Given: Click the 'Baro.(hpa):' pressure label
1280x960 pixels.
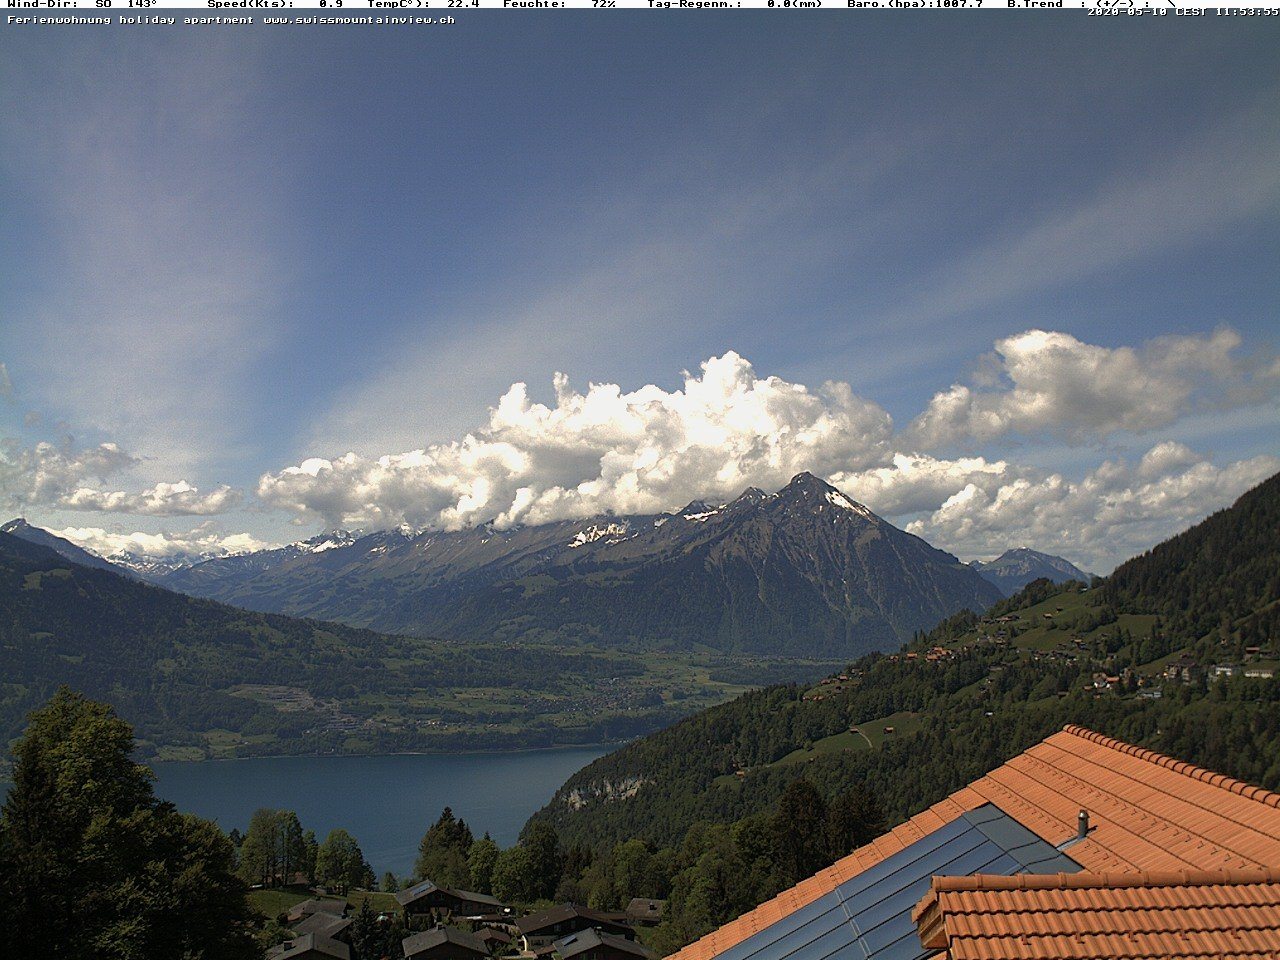Looking at the screenshot, I should point(890,4).
